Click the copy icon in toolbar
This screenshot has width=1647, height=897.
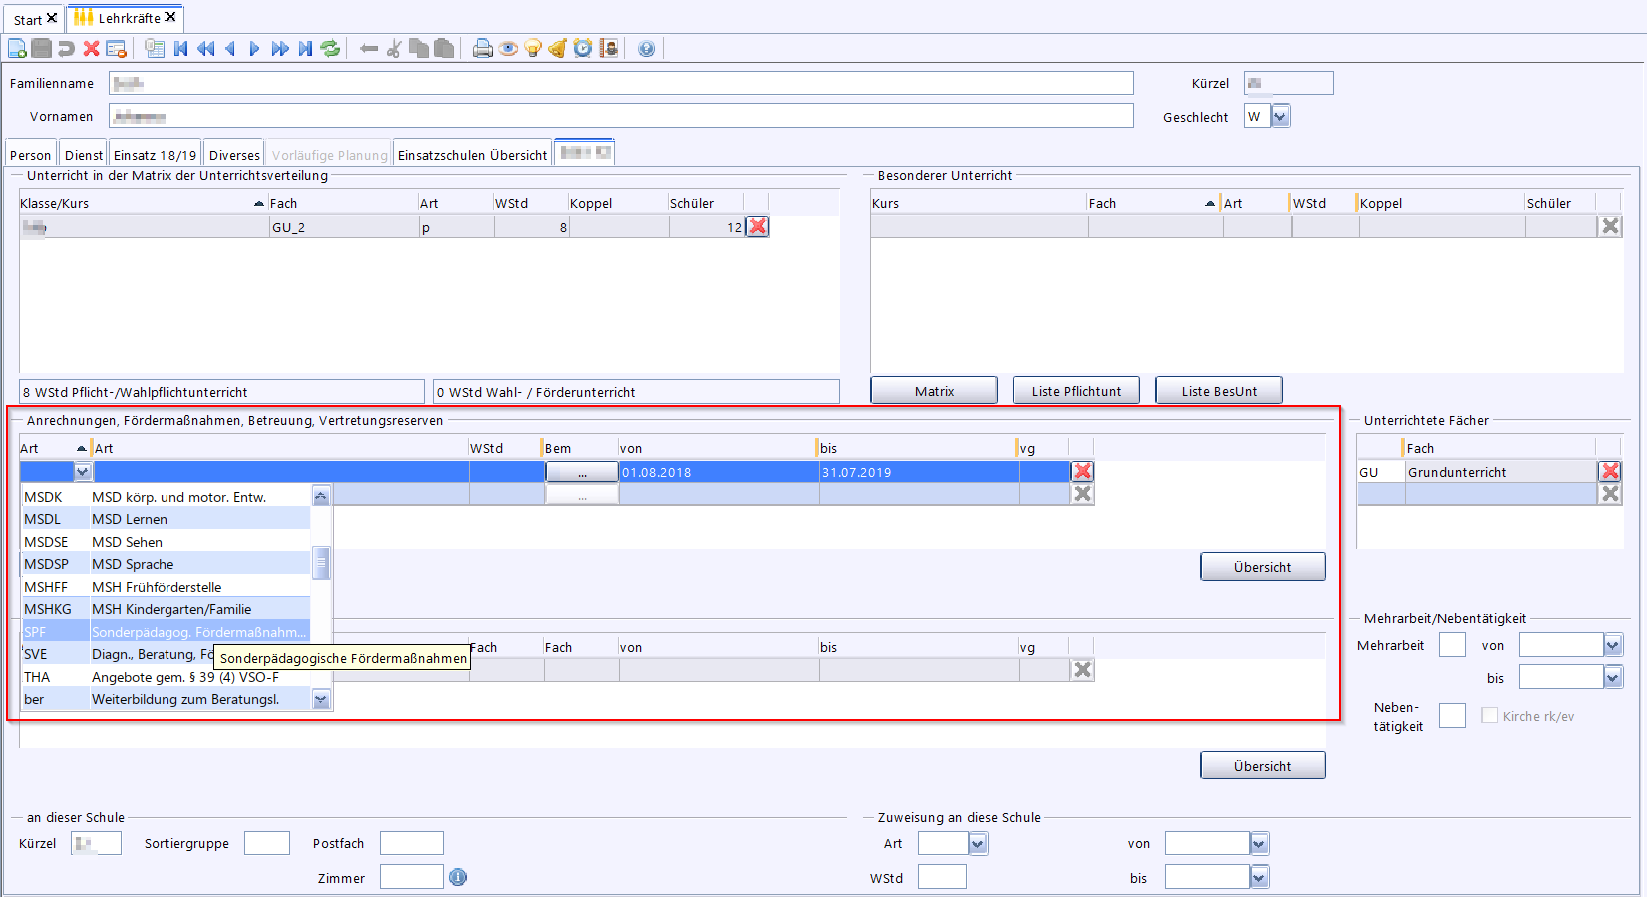coord(419,48)
